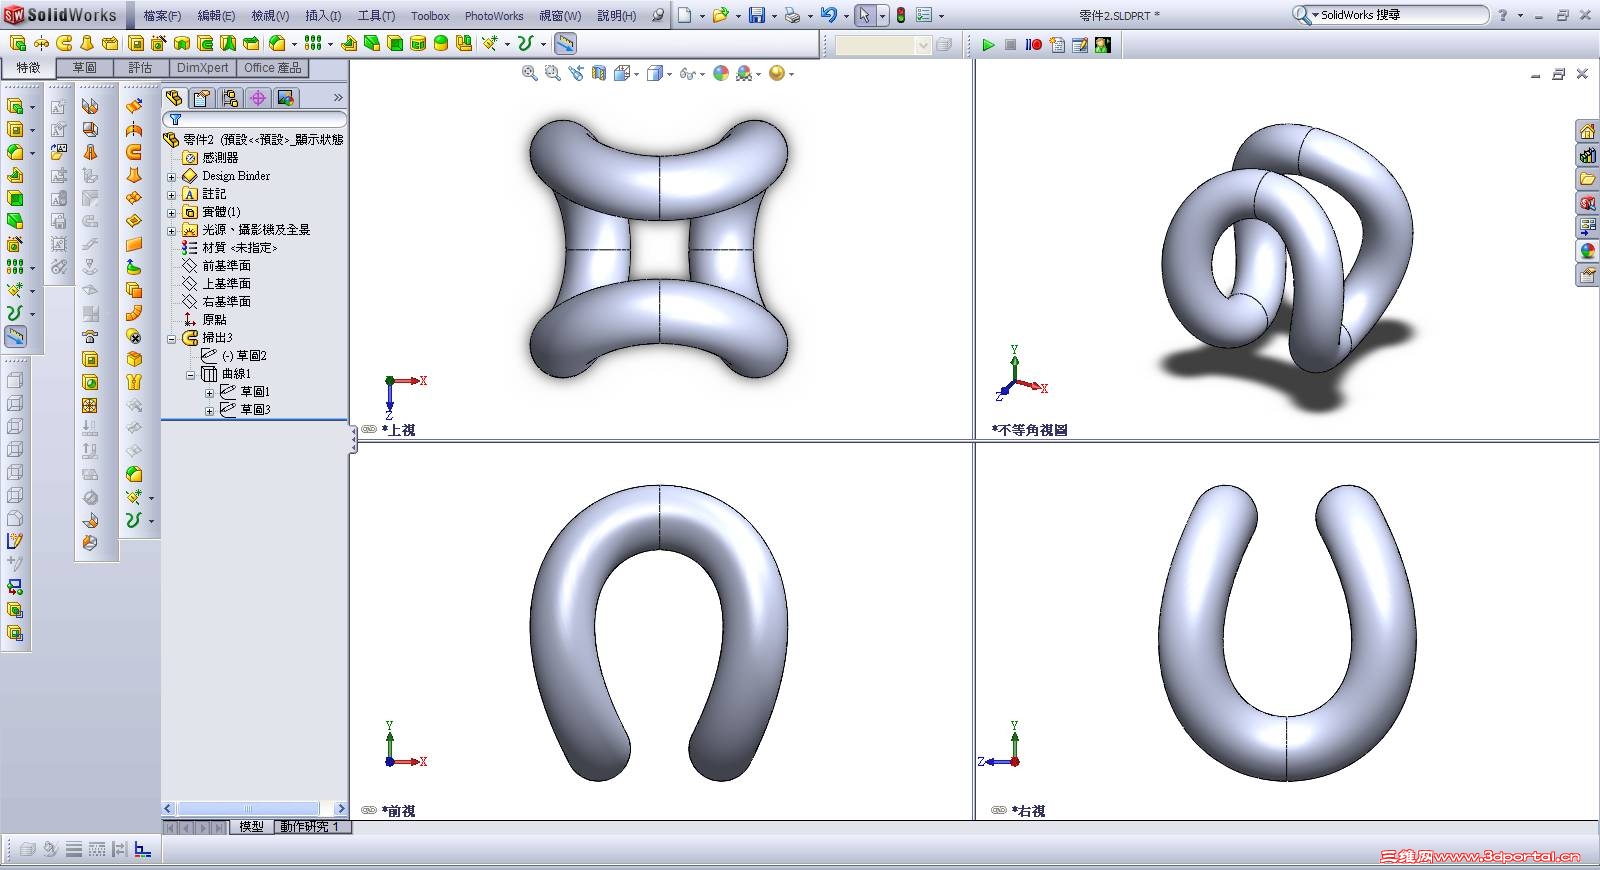1600x870 pixels.
Task: Click the Hole Wizard icon in top toolbar
Action: coord(158,44)
